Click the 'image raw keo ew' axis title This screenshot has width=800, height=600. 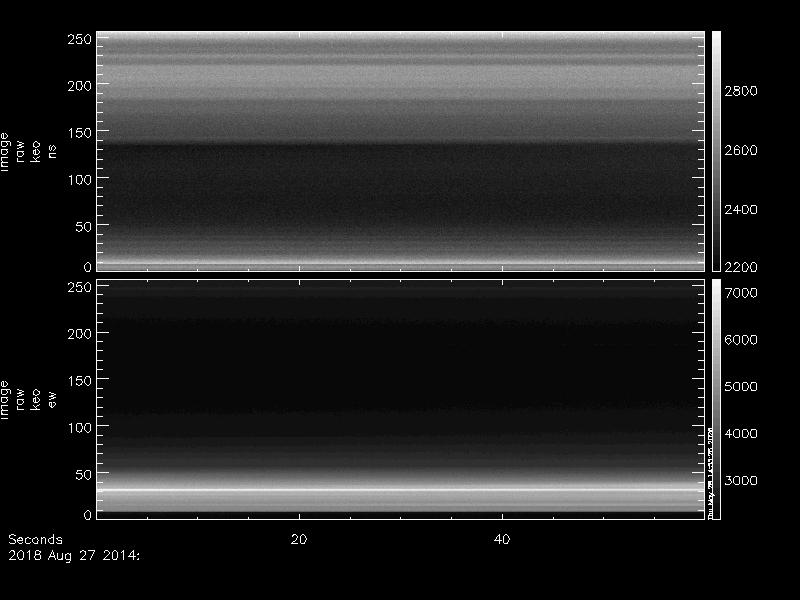(x=28, y=399)
